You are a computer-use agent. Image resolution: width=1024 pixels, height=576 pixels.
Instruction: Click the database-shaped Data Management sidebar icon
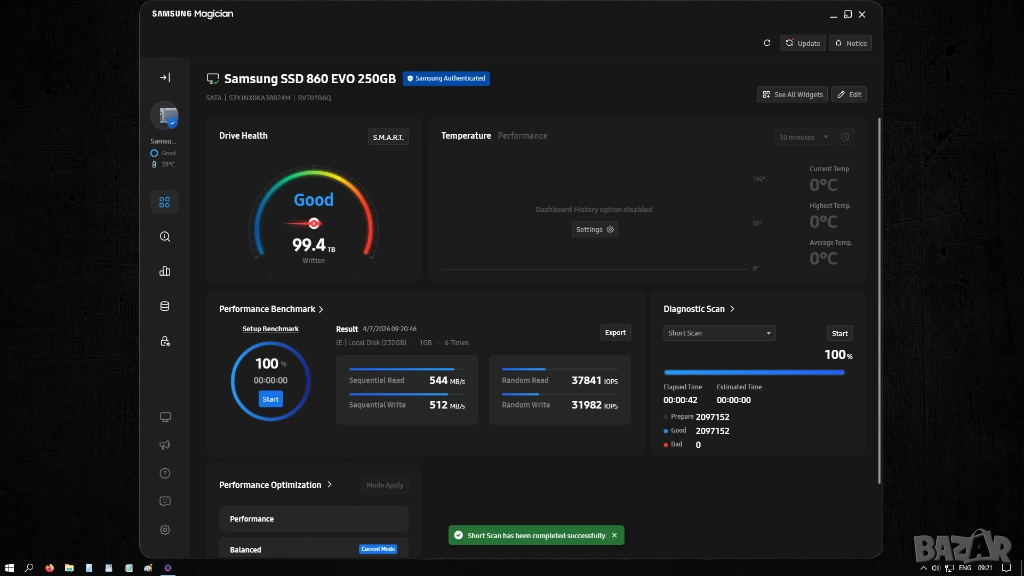click(x=165, y=307)
